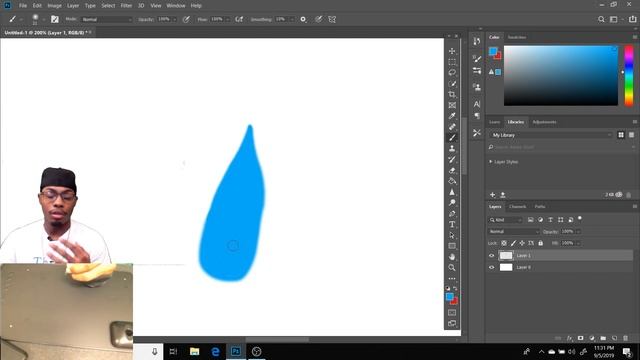
Task: Select the Lasso tool
Action: click(452, 73)
